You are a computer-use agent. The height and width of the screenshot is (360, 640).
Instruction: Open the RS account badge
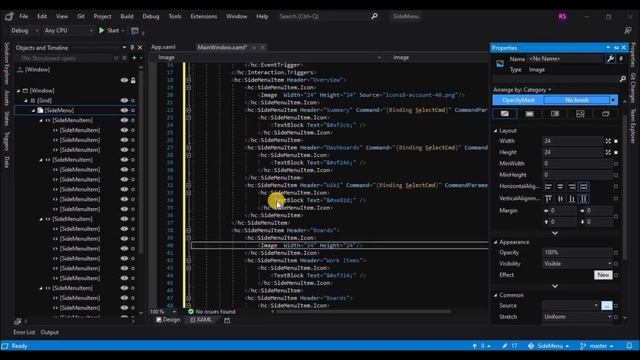(x=562, y=17)
